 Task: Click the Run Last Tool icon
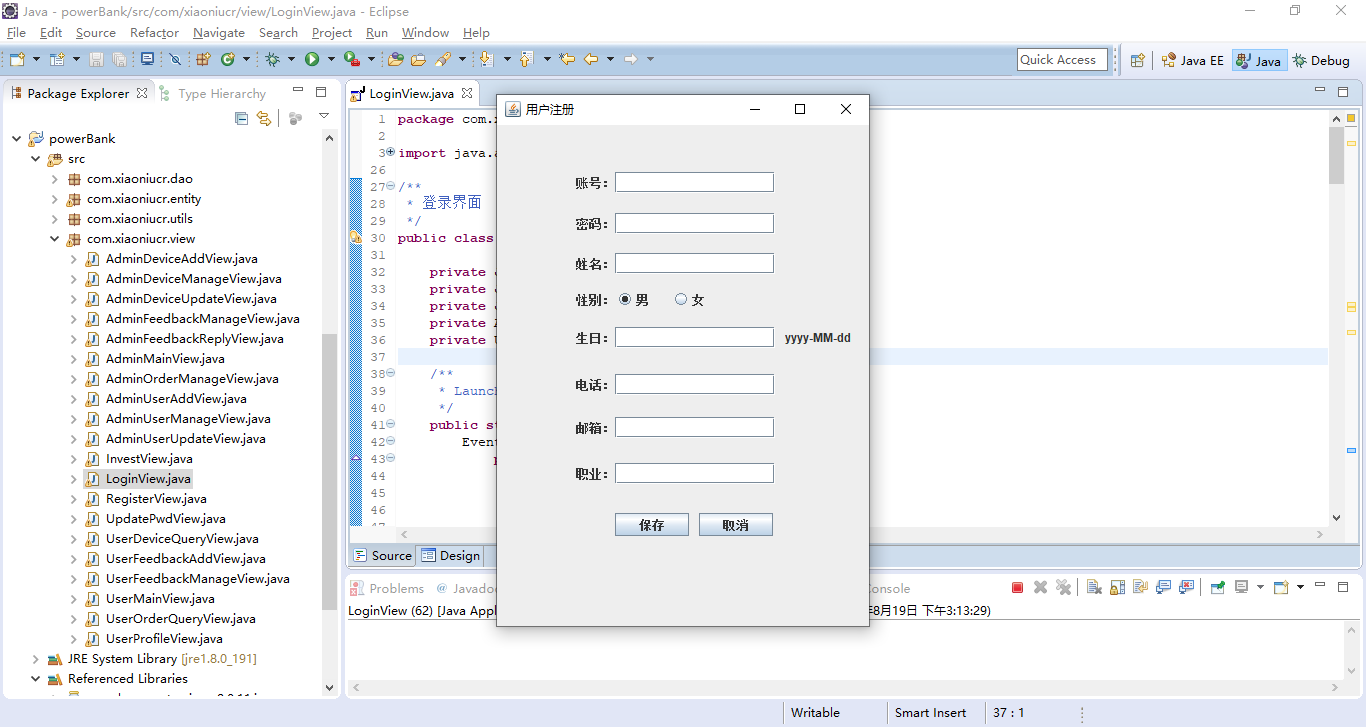click(x=352, y=59)
